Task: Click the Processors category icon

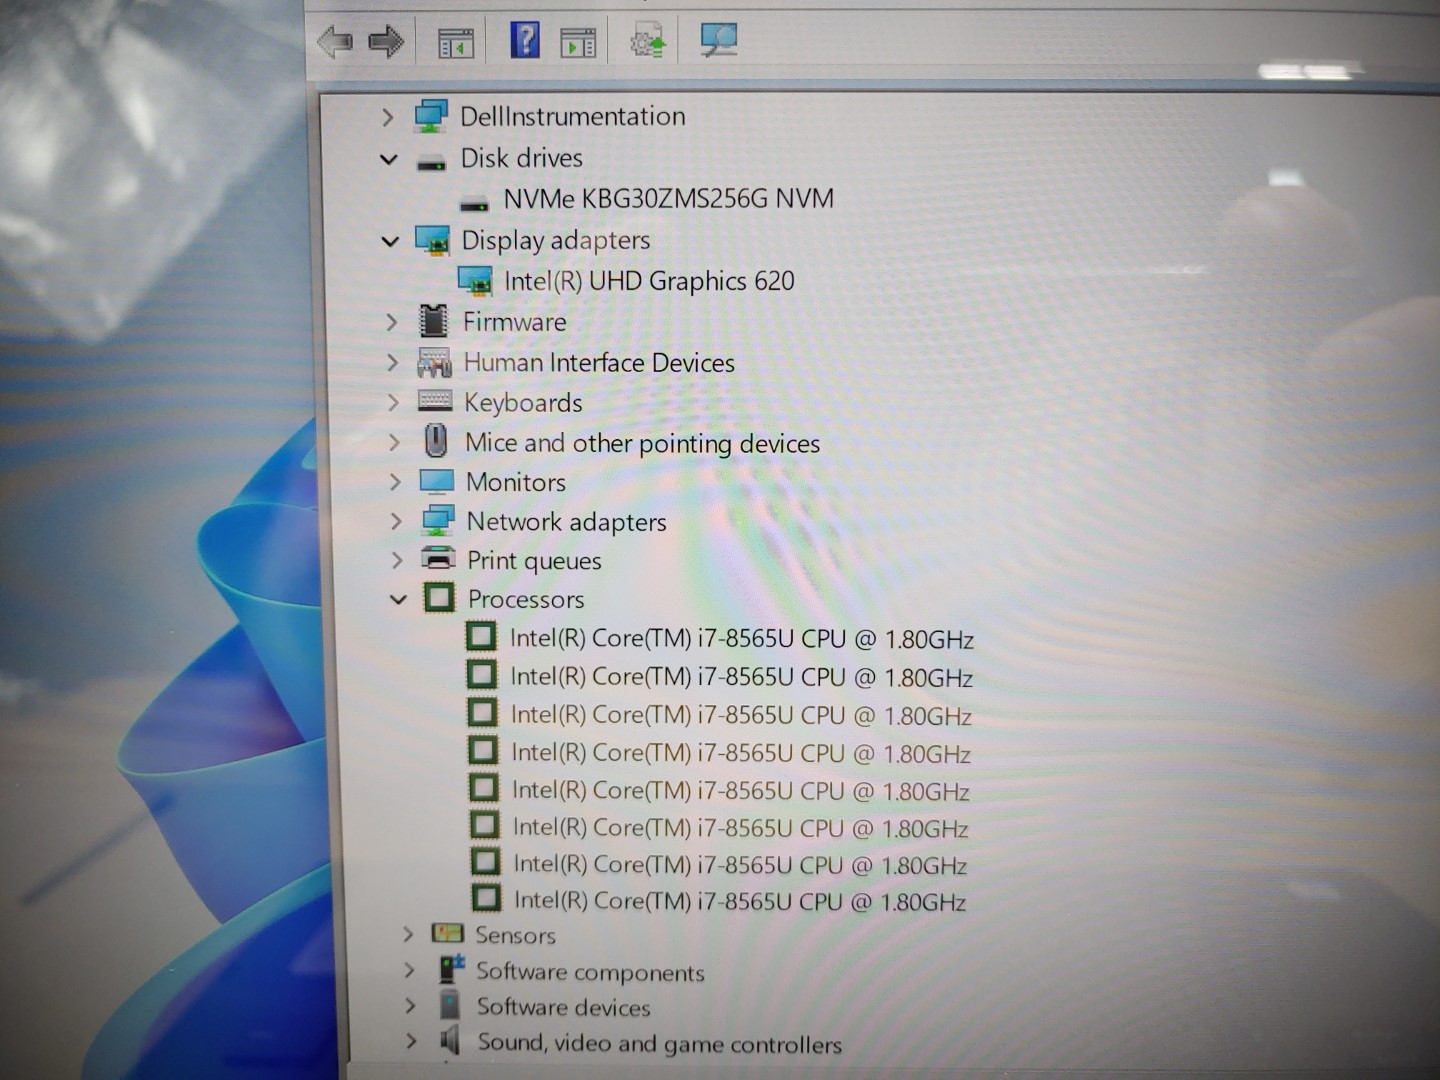Action: (x=439, y=598)
